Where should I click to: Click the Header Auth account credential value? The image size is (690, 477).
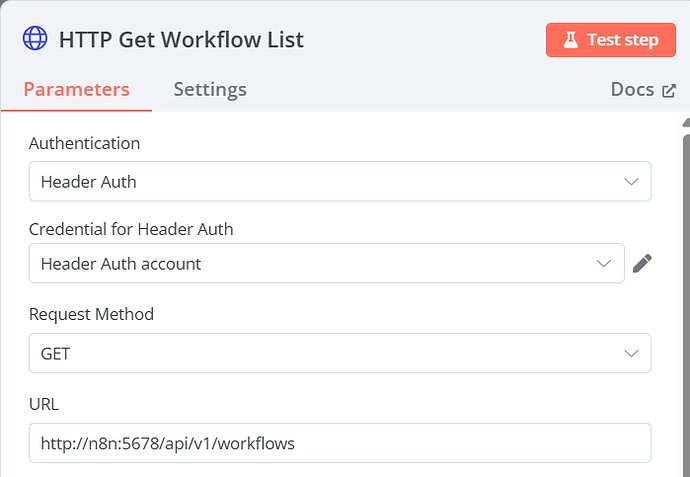(x=121, y=264)
